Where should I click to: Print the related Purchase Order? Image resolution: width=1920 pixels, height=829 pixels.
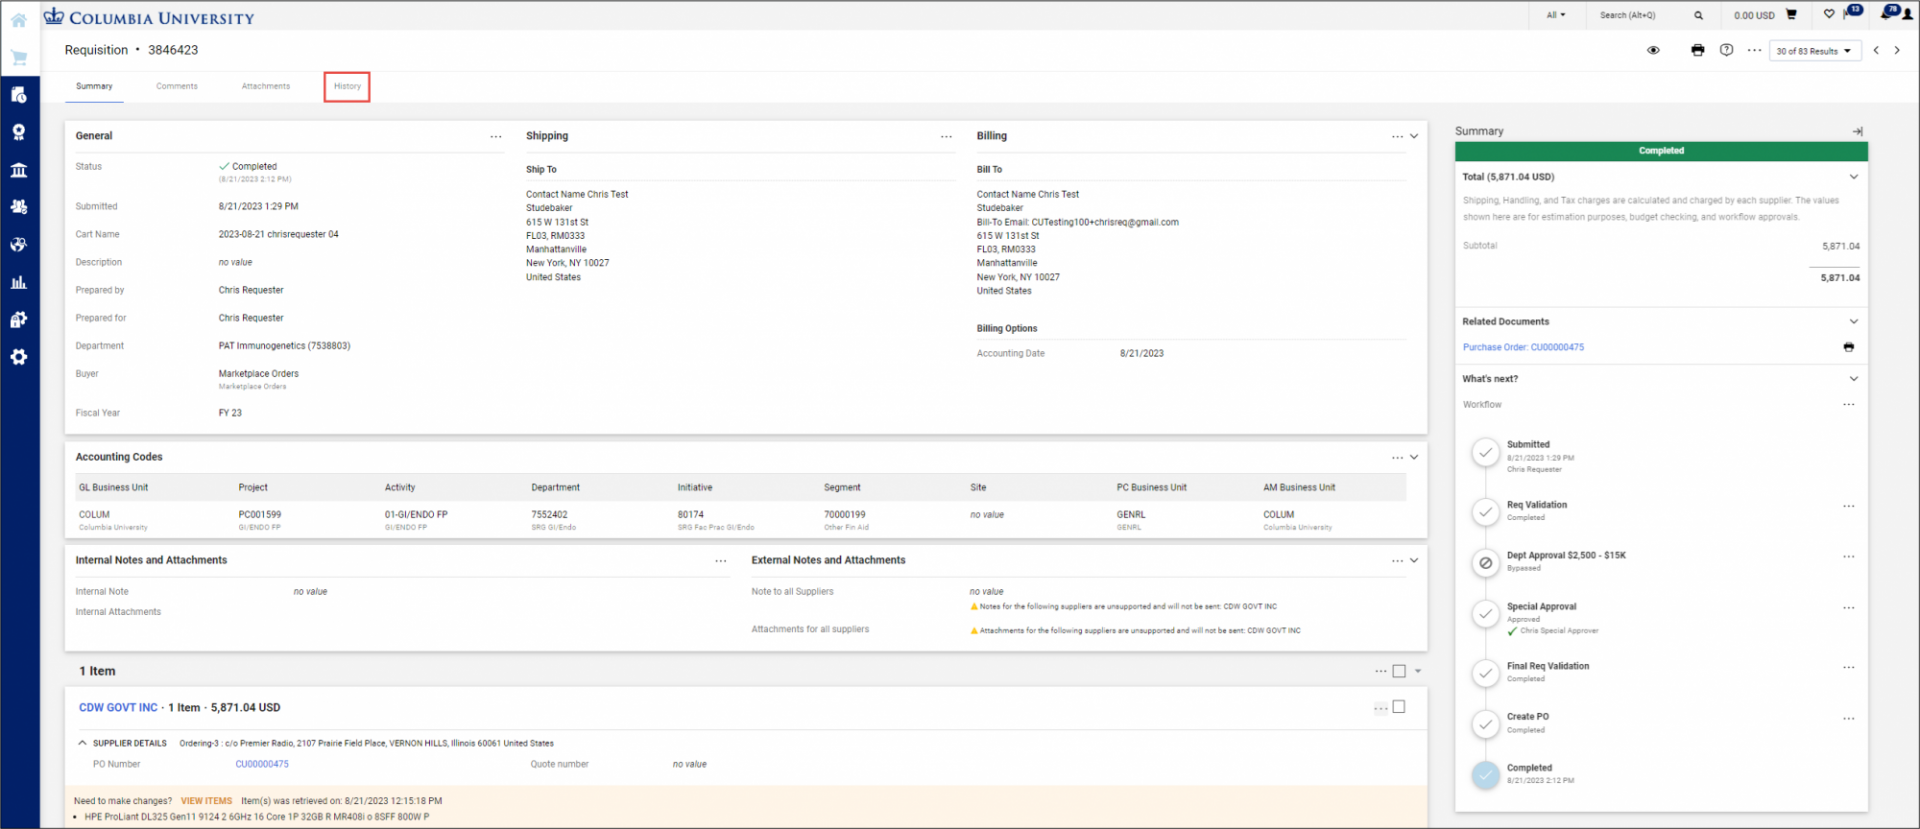point(1848,347)
